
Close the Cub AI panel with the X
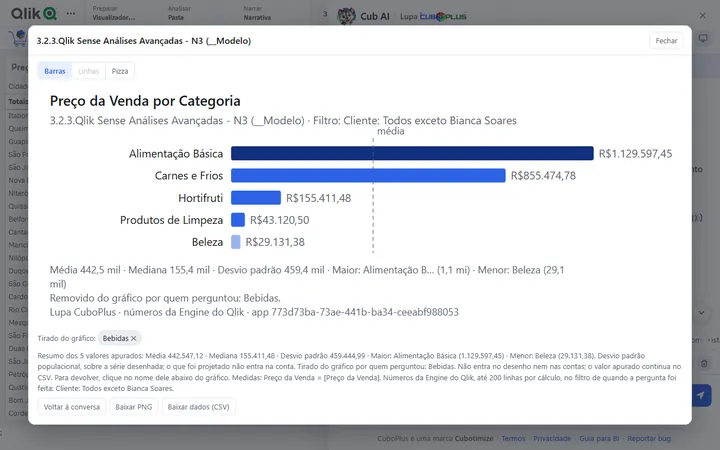[703, 16]
